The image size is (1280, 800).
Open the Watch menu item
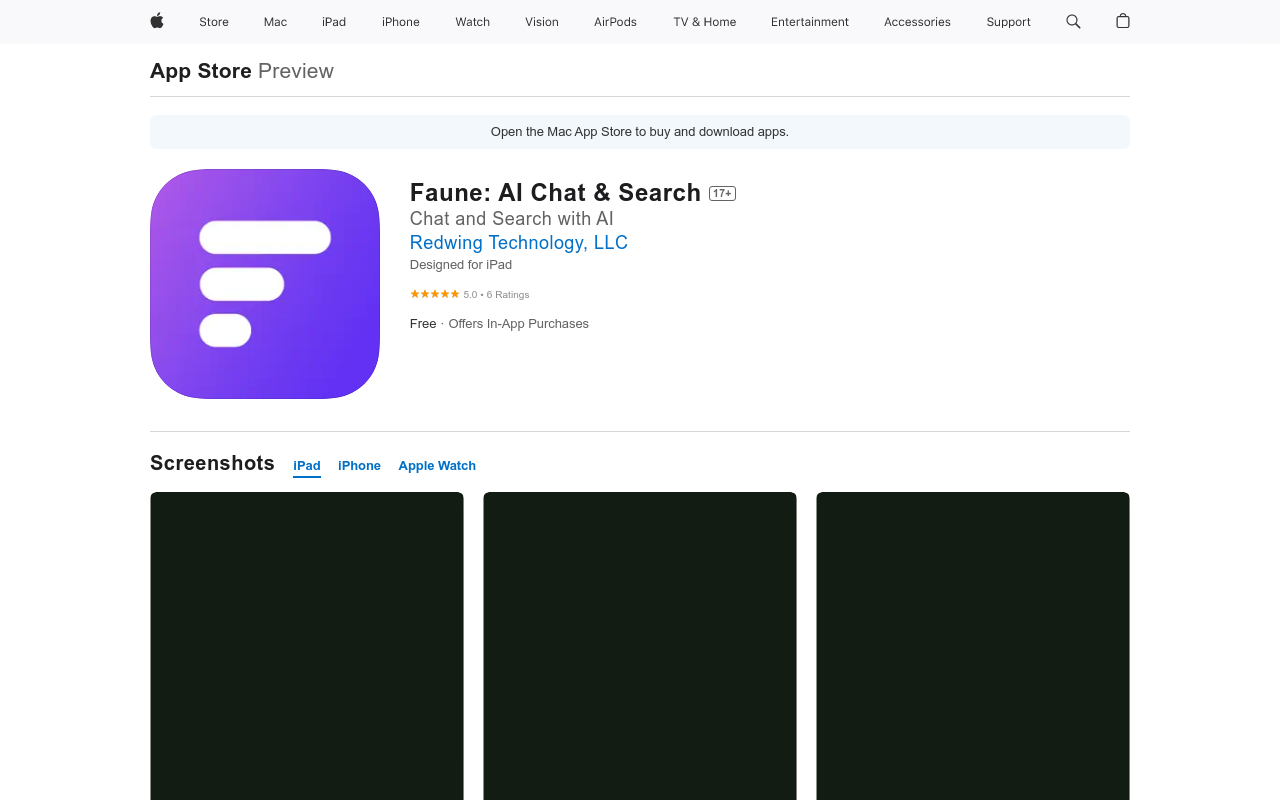(x=473, y=22)
